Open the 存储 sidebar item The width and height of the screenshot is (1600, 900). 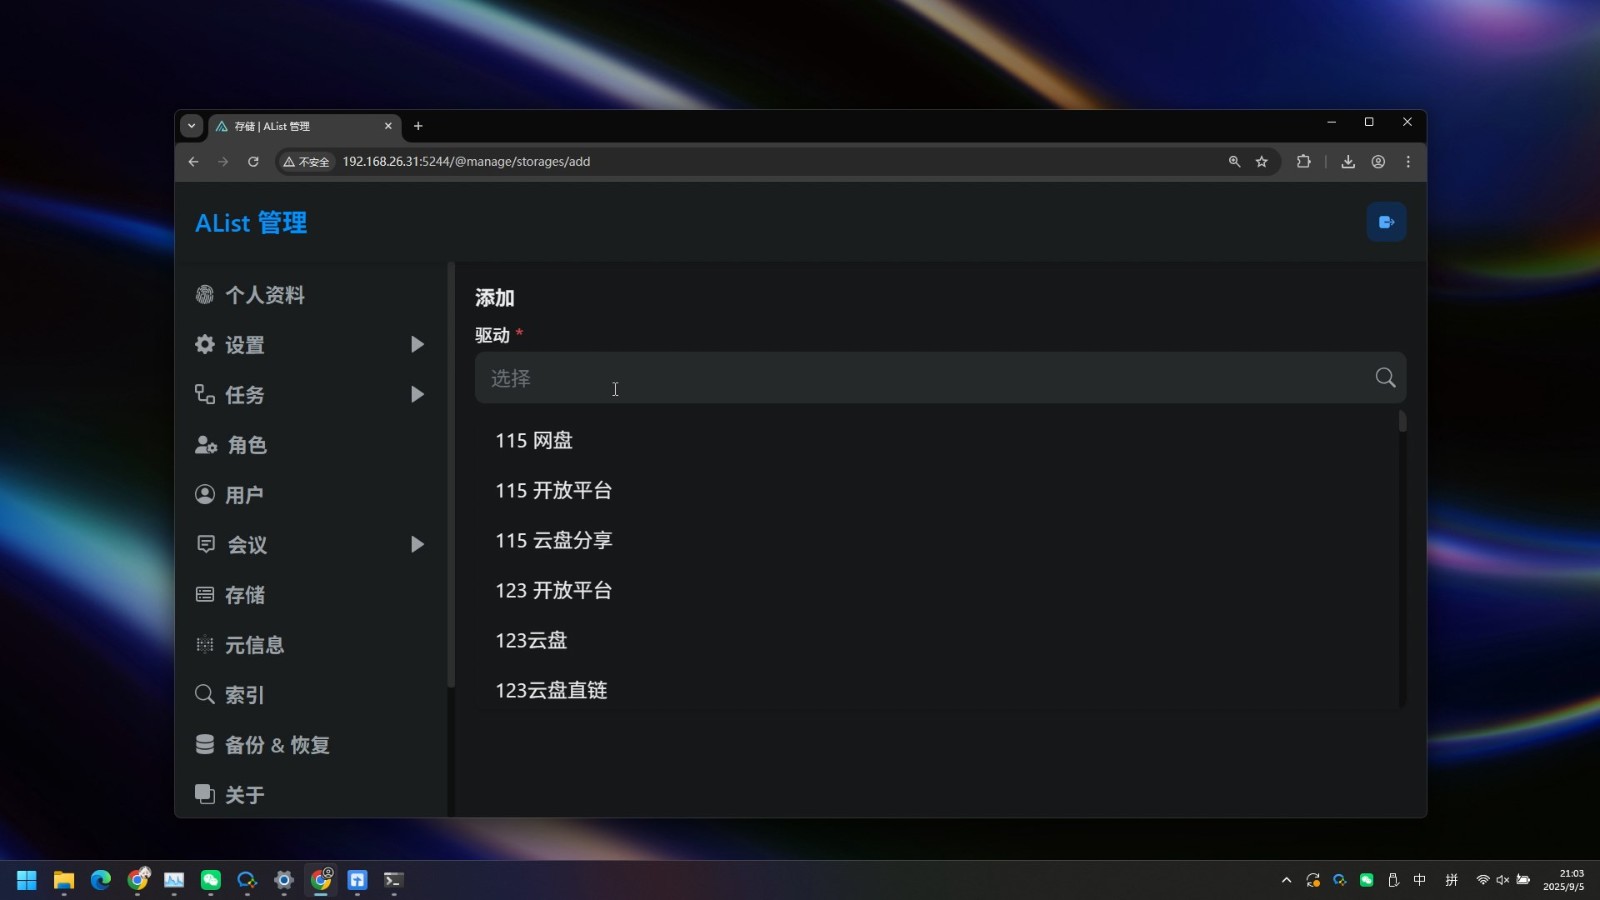(245, 595)
